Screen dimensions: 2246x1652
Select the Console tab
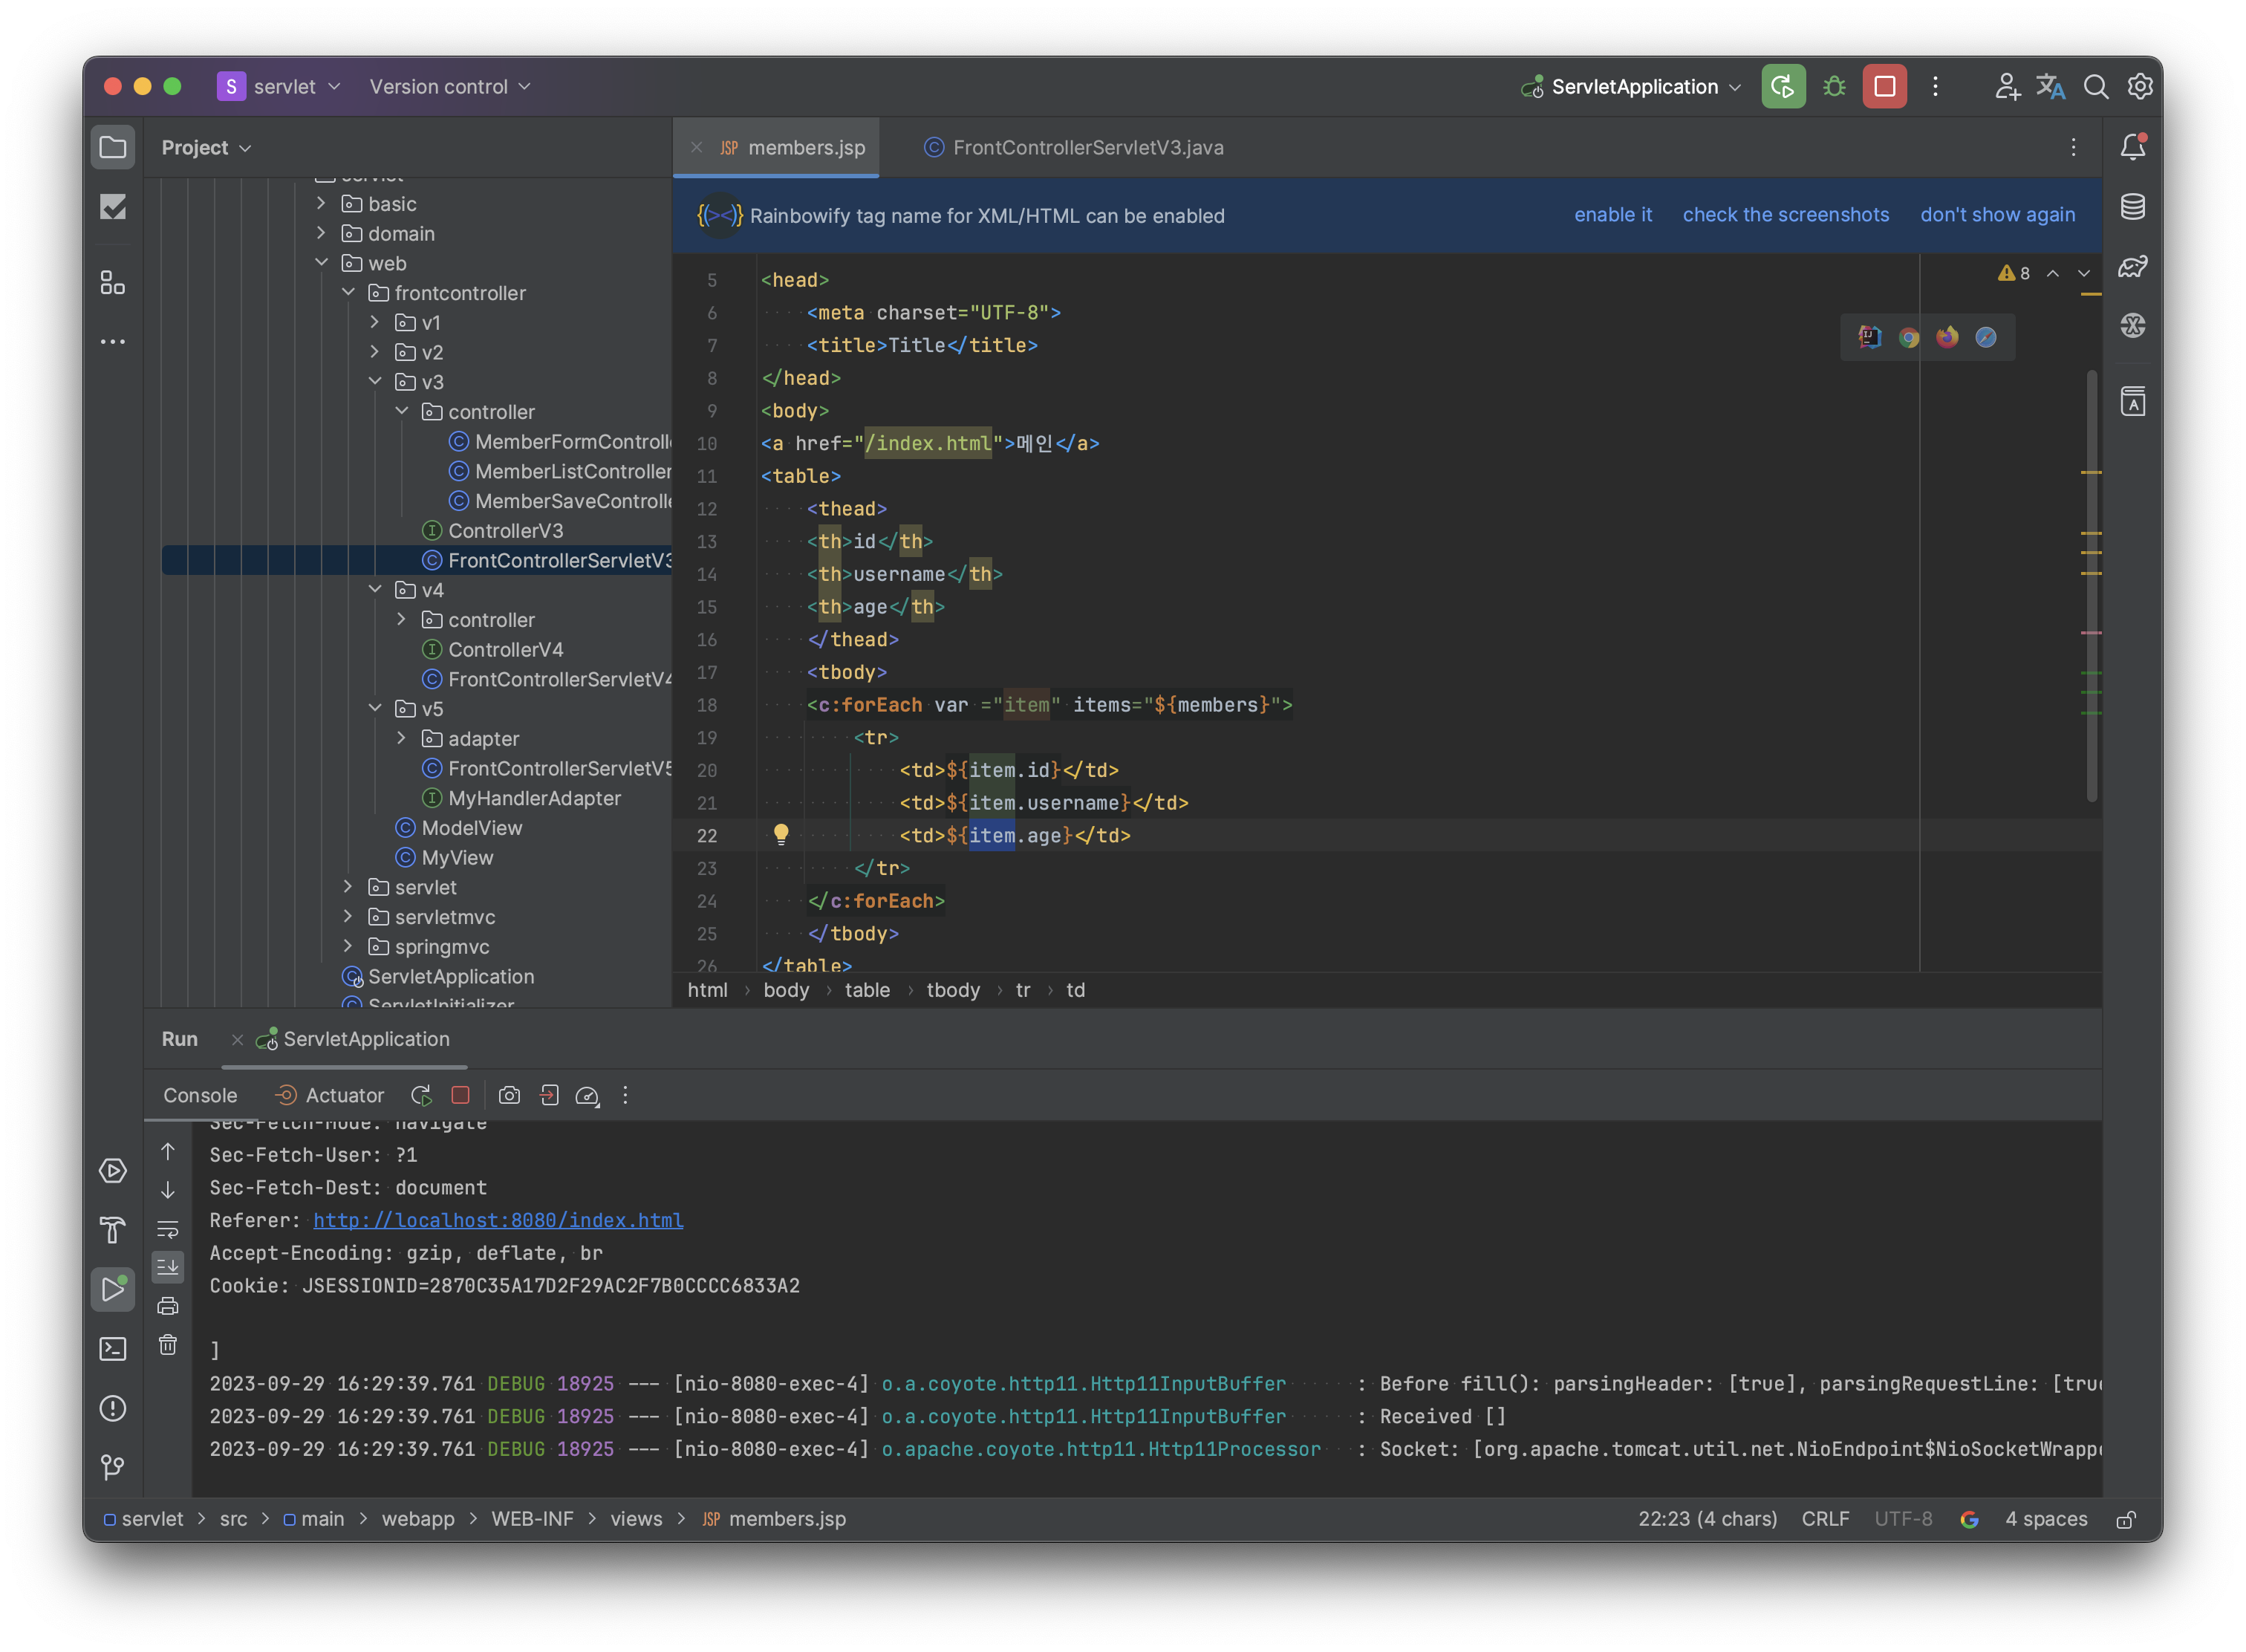[x=200, y=1095]
